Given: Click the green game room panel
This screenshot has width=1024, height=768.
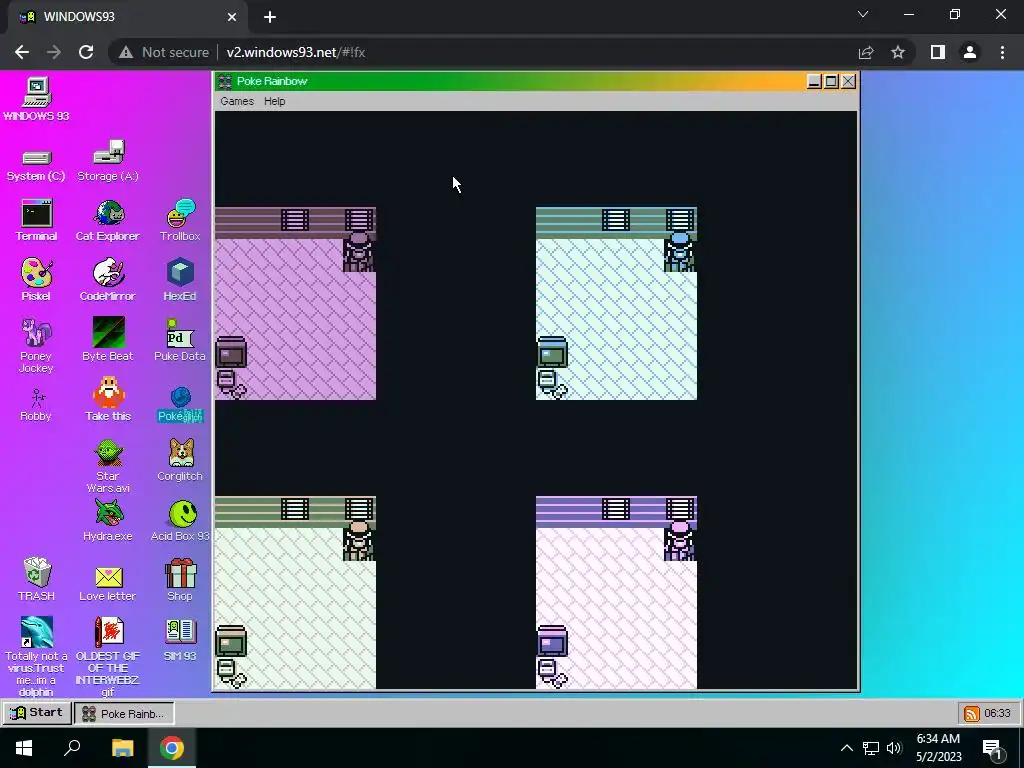Looking at the screenshot, I should 295,593.
